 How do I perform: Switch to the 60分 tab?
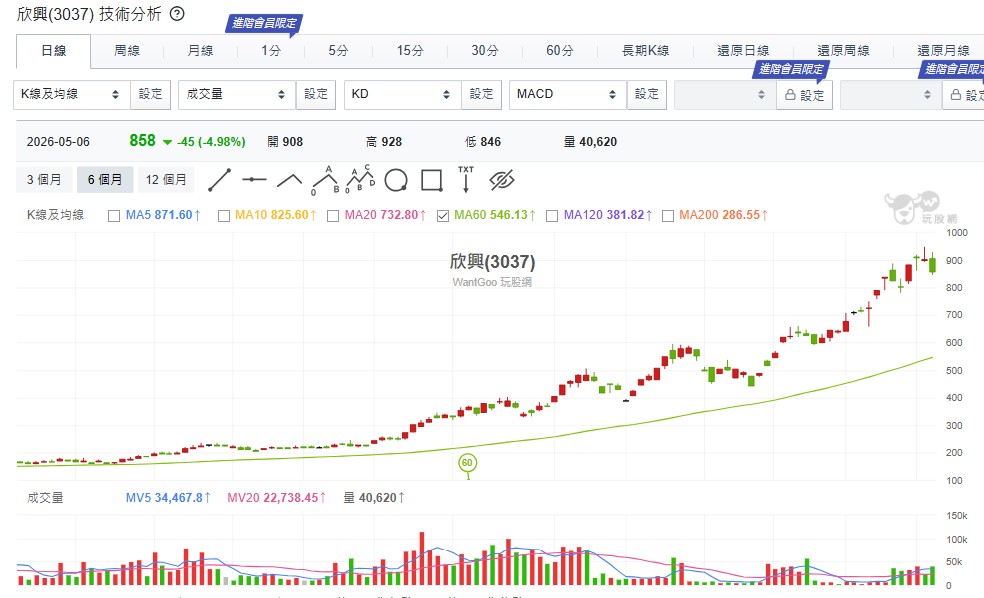pos(560,51)
